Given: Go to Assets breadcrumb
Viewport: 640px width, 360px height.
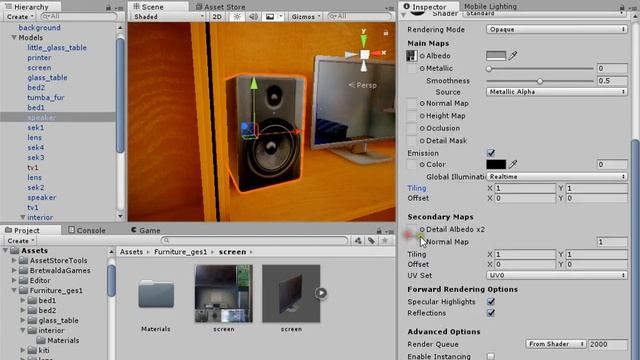Looking at the screenshot, I should click(131, 252).
